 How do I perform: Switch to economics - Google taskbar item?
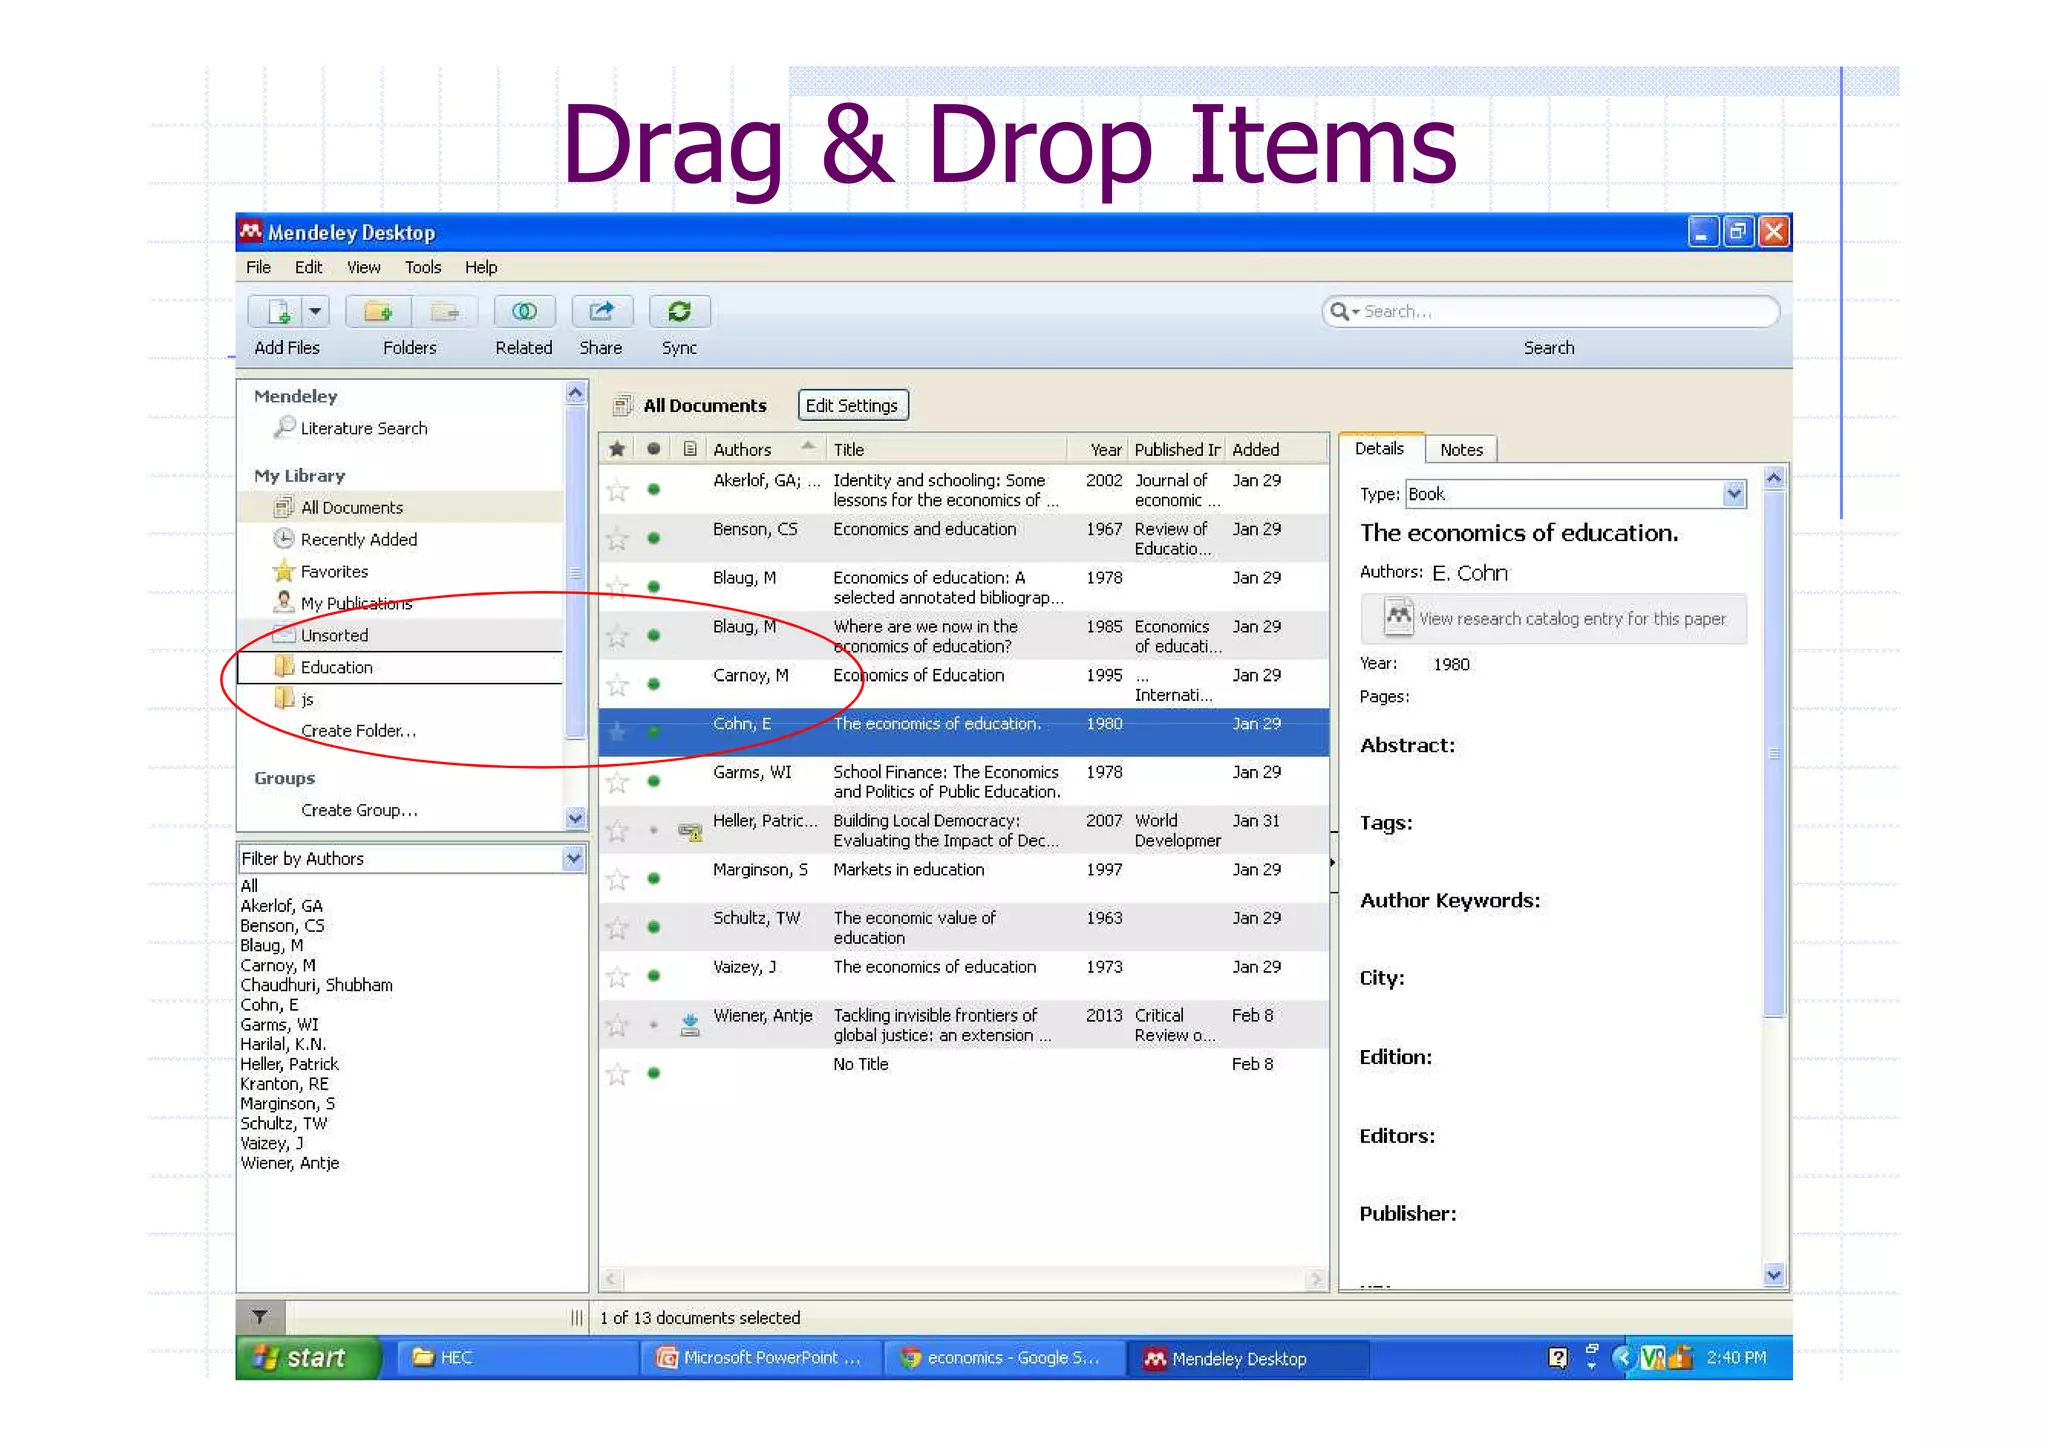pos(1003,1357)
